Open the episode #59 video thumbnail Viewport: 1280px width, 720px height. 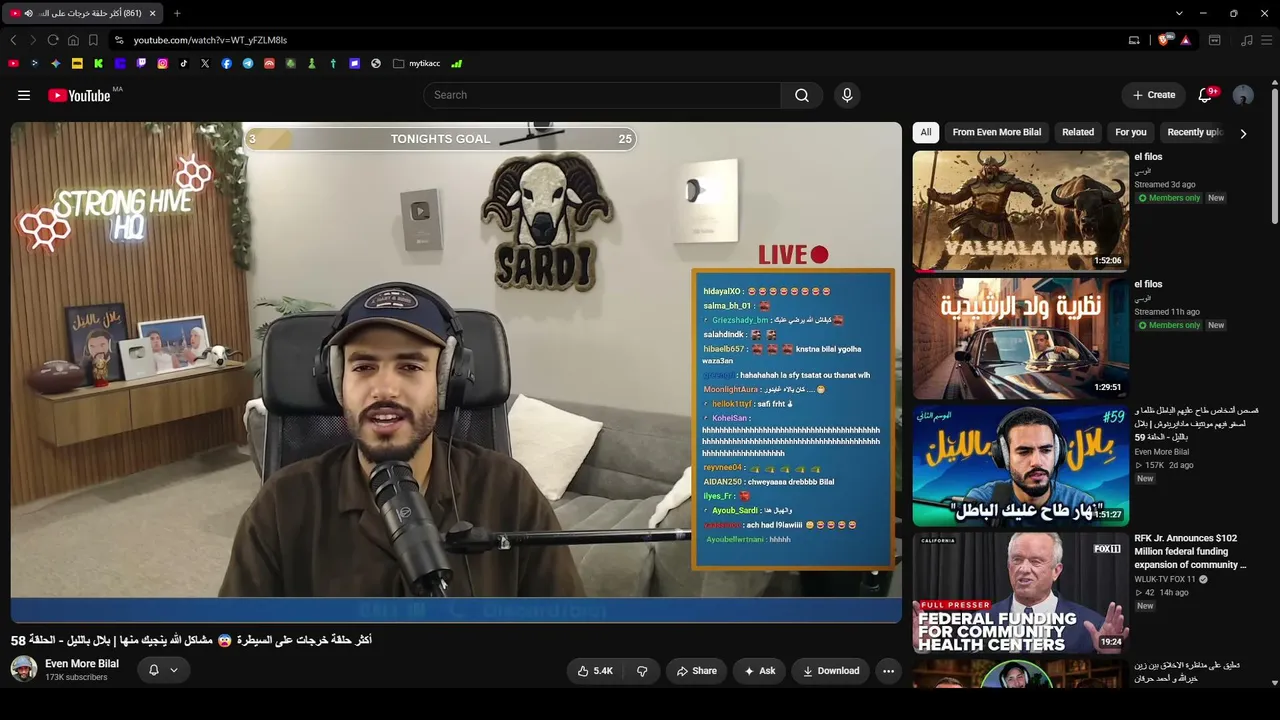pos(1020,465)
